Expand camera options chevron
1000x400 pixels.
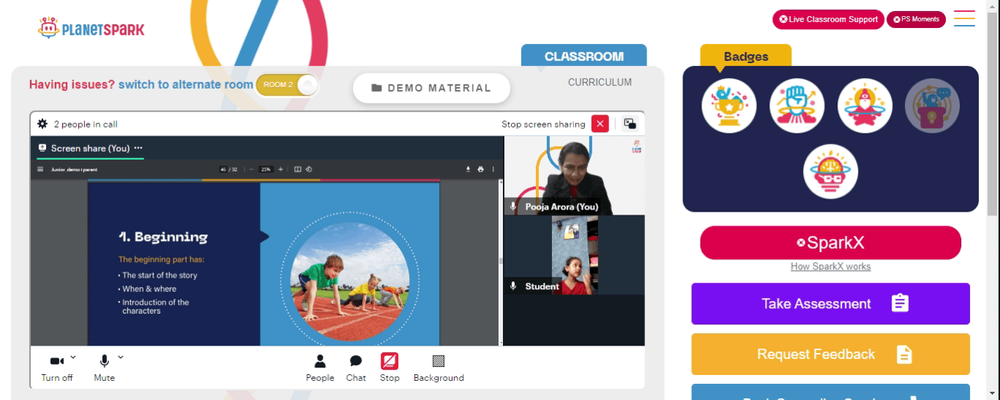pyautogui.click(x=73, y=357)
